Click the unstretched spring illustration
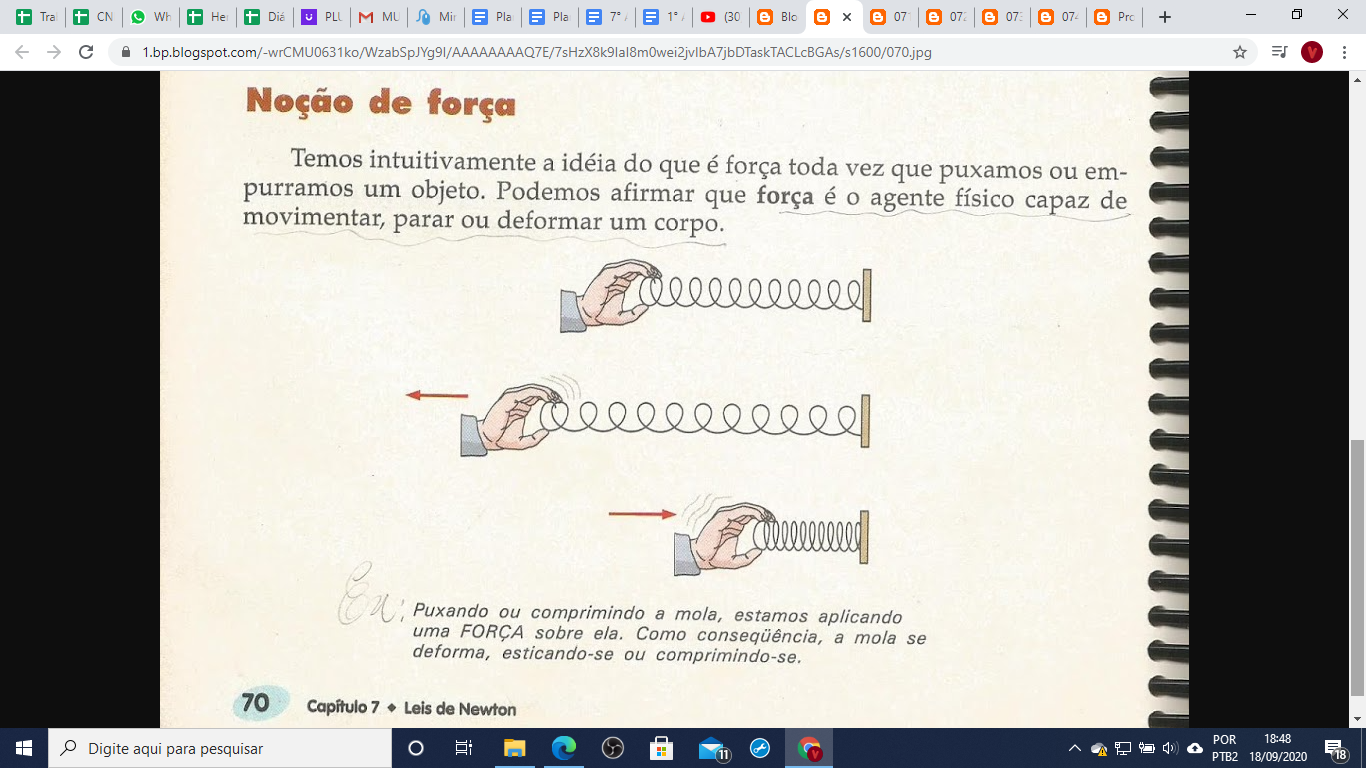 [716, 295]
